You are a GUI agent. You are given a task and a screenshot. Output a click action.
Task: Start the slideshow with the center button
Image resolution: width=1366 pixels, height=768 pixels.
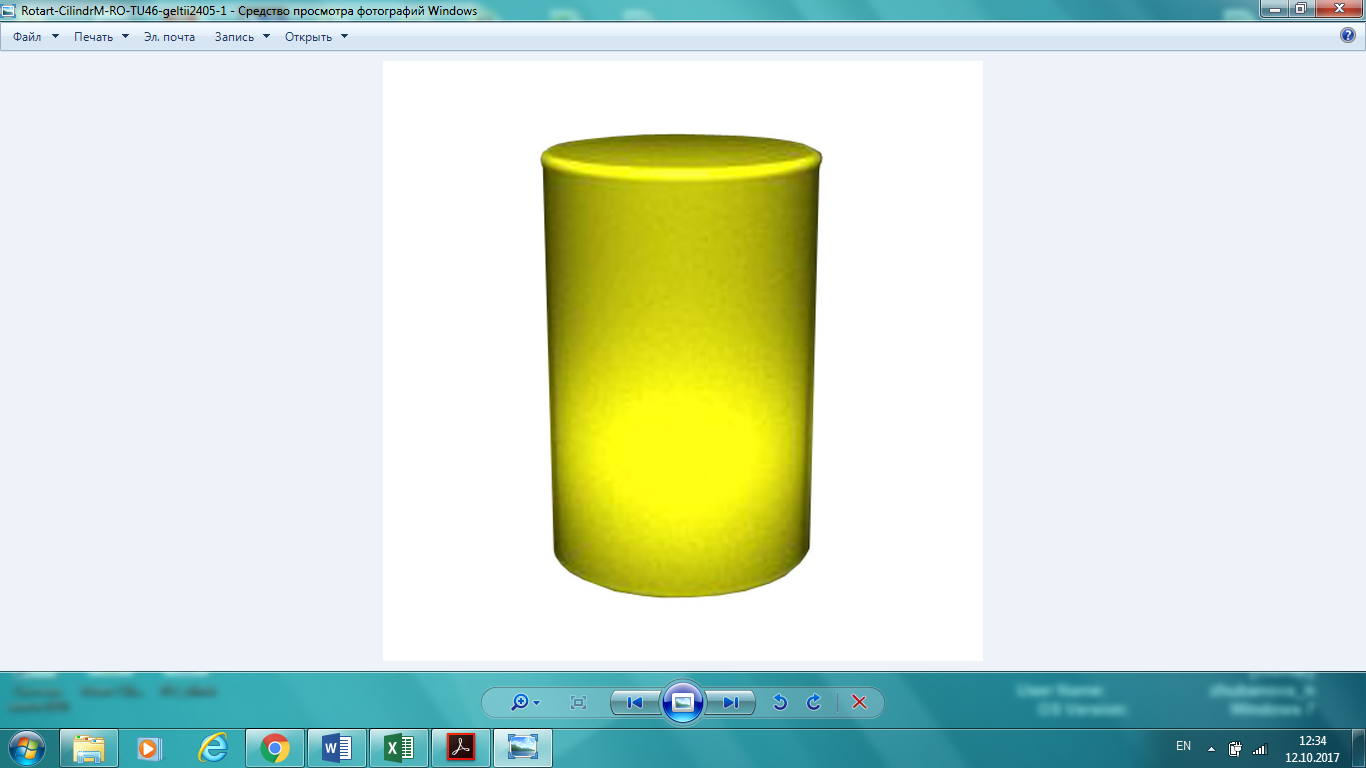(683, 702)
